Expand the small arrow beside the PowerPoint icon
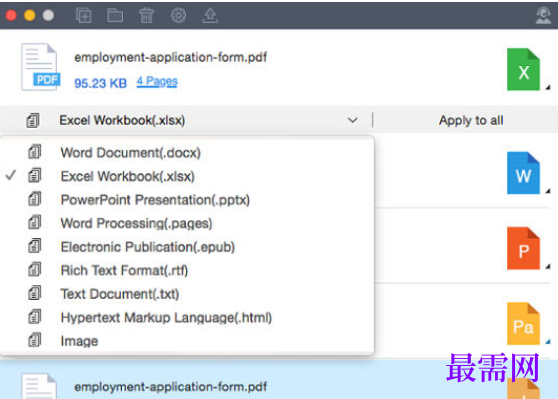 [548, 266]
